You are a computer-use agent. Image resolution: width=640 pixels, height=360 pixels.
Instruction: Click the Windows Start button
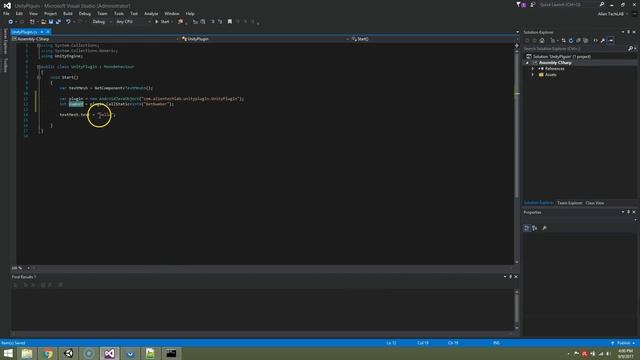[8, 353]
